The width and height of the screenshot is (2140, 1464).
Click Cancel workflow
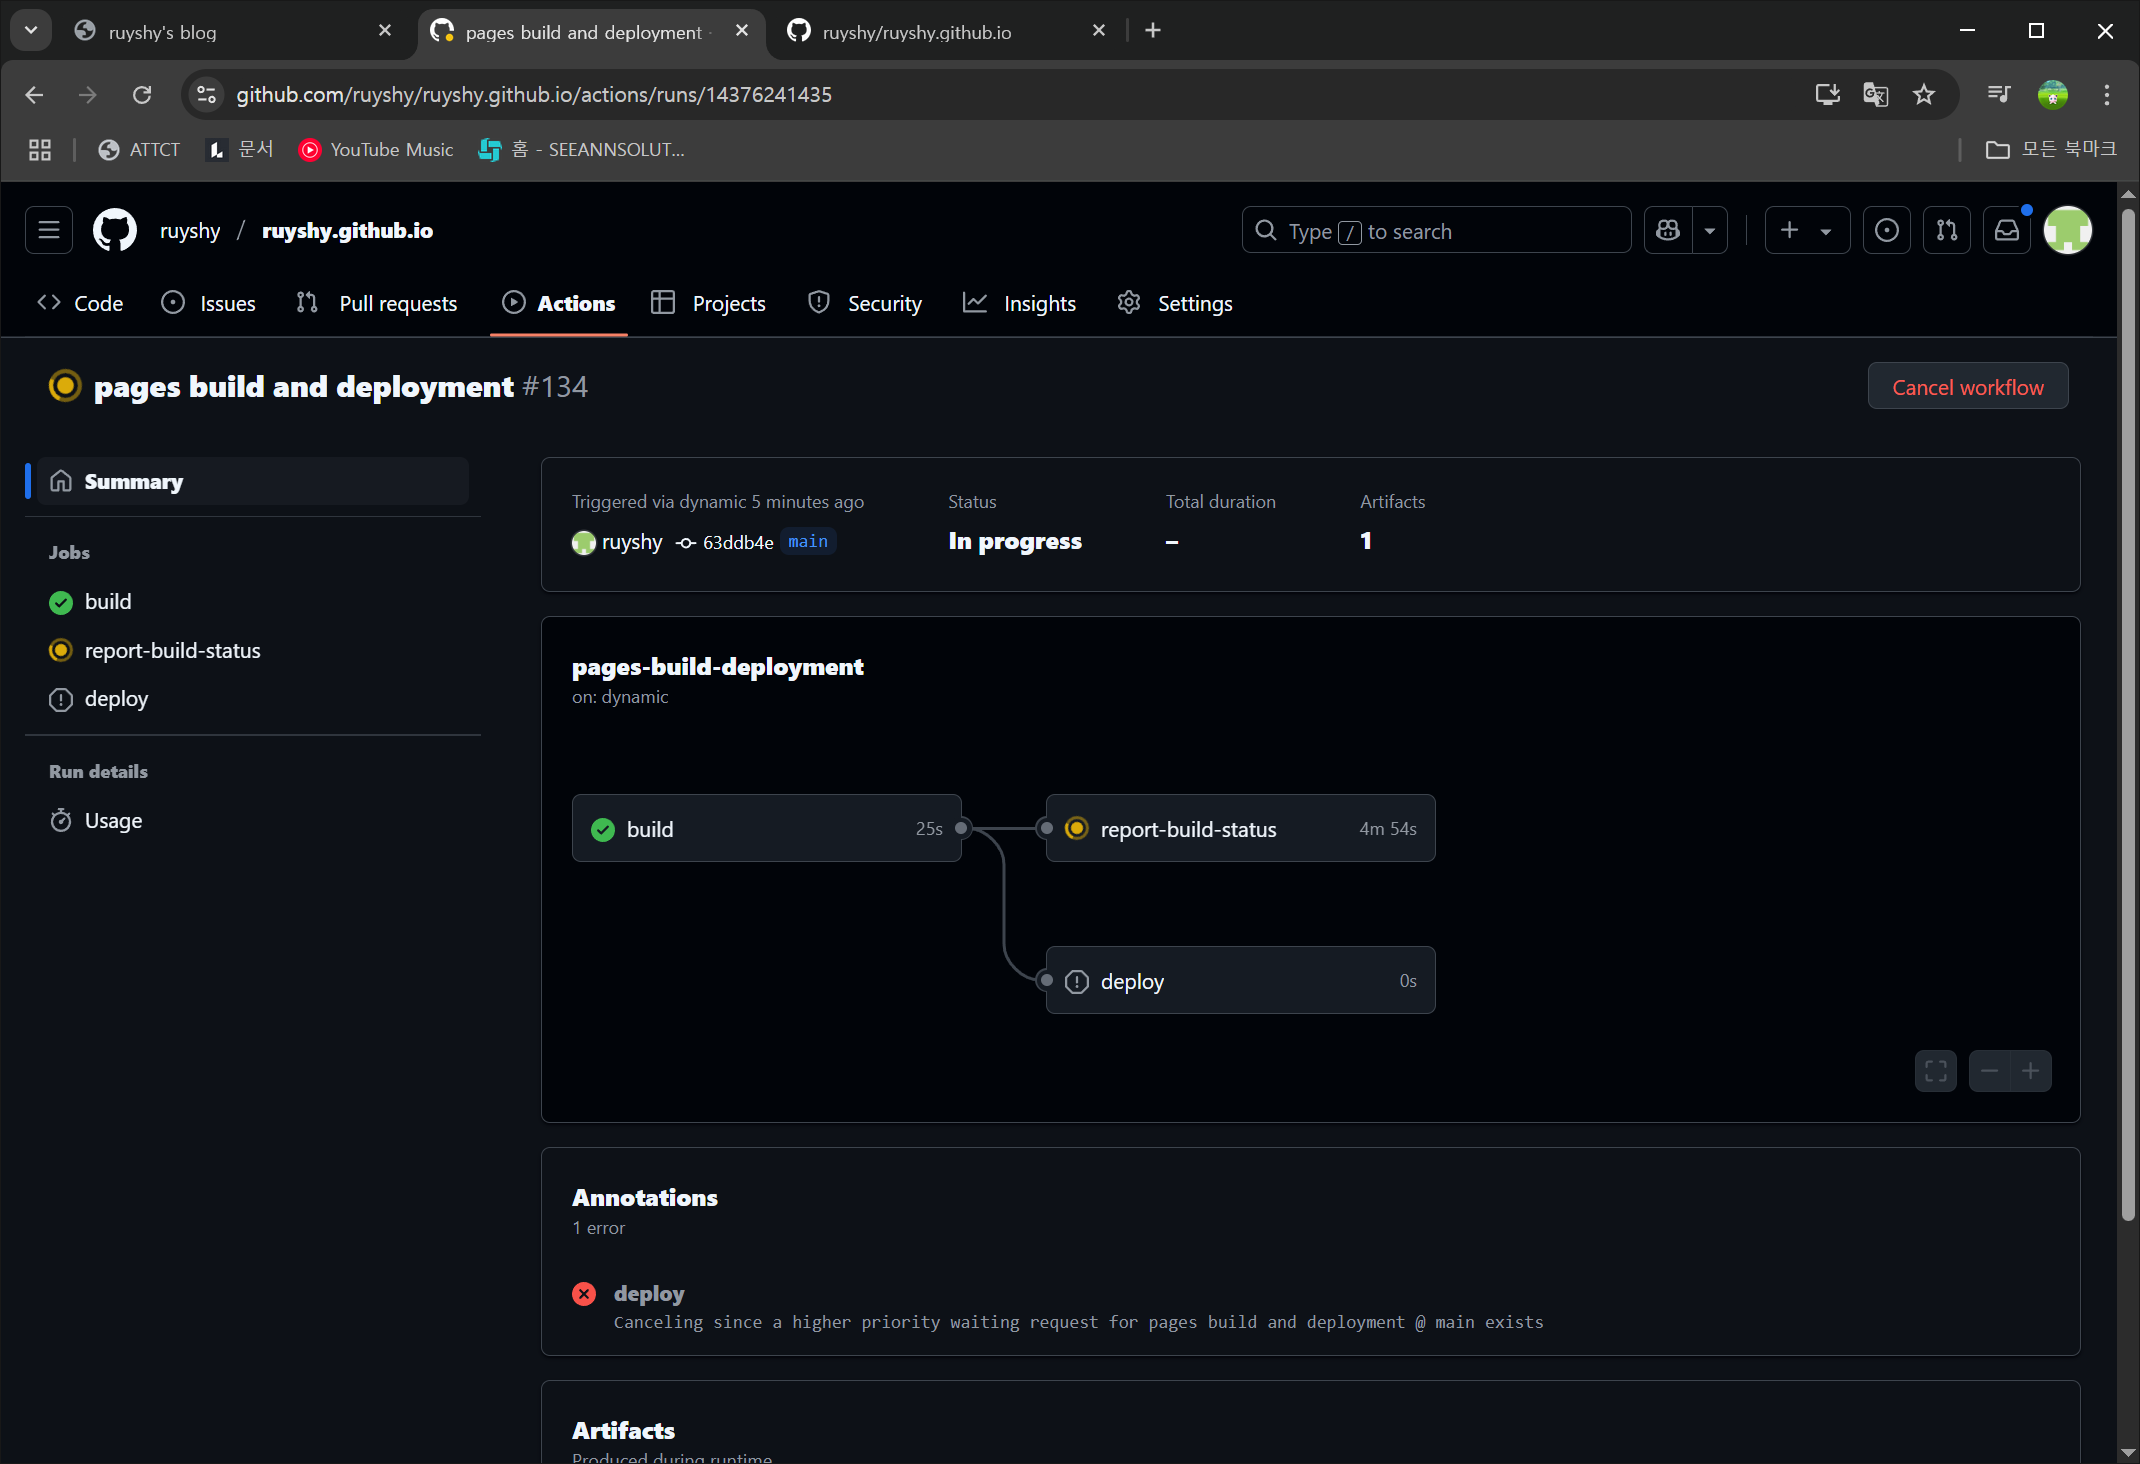click(x=1966, y=386)
